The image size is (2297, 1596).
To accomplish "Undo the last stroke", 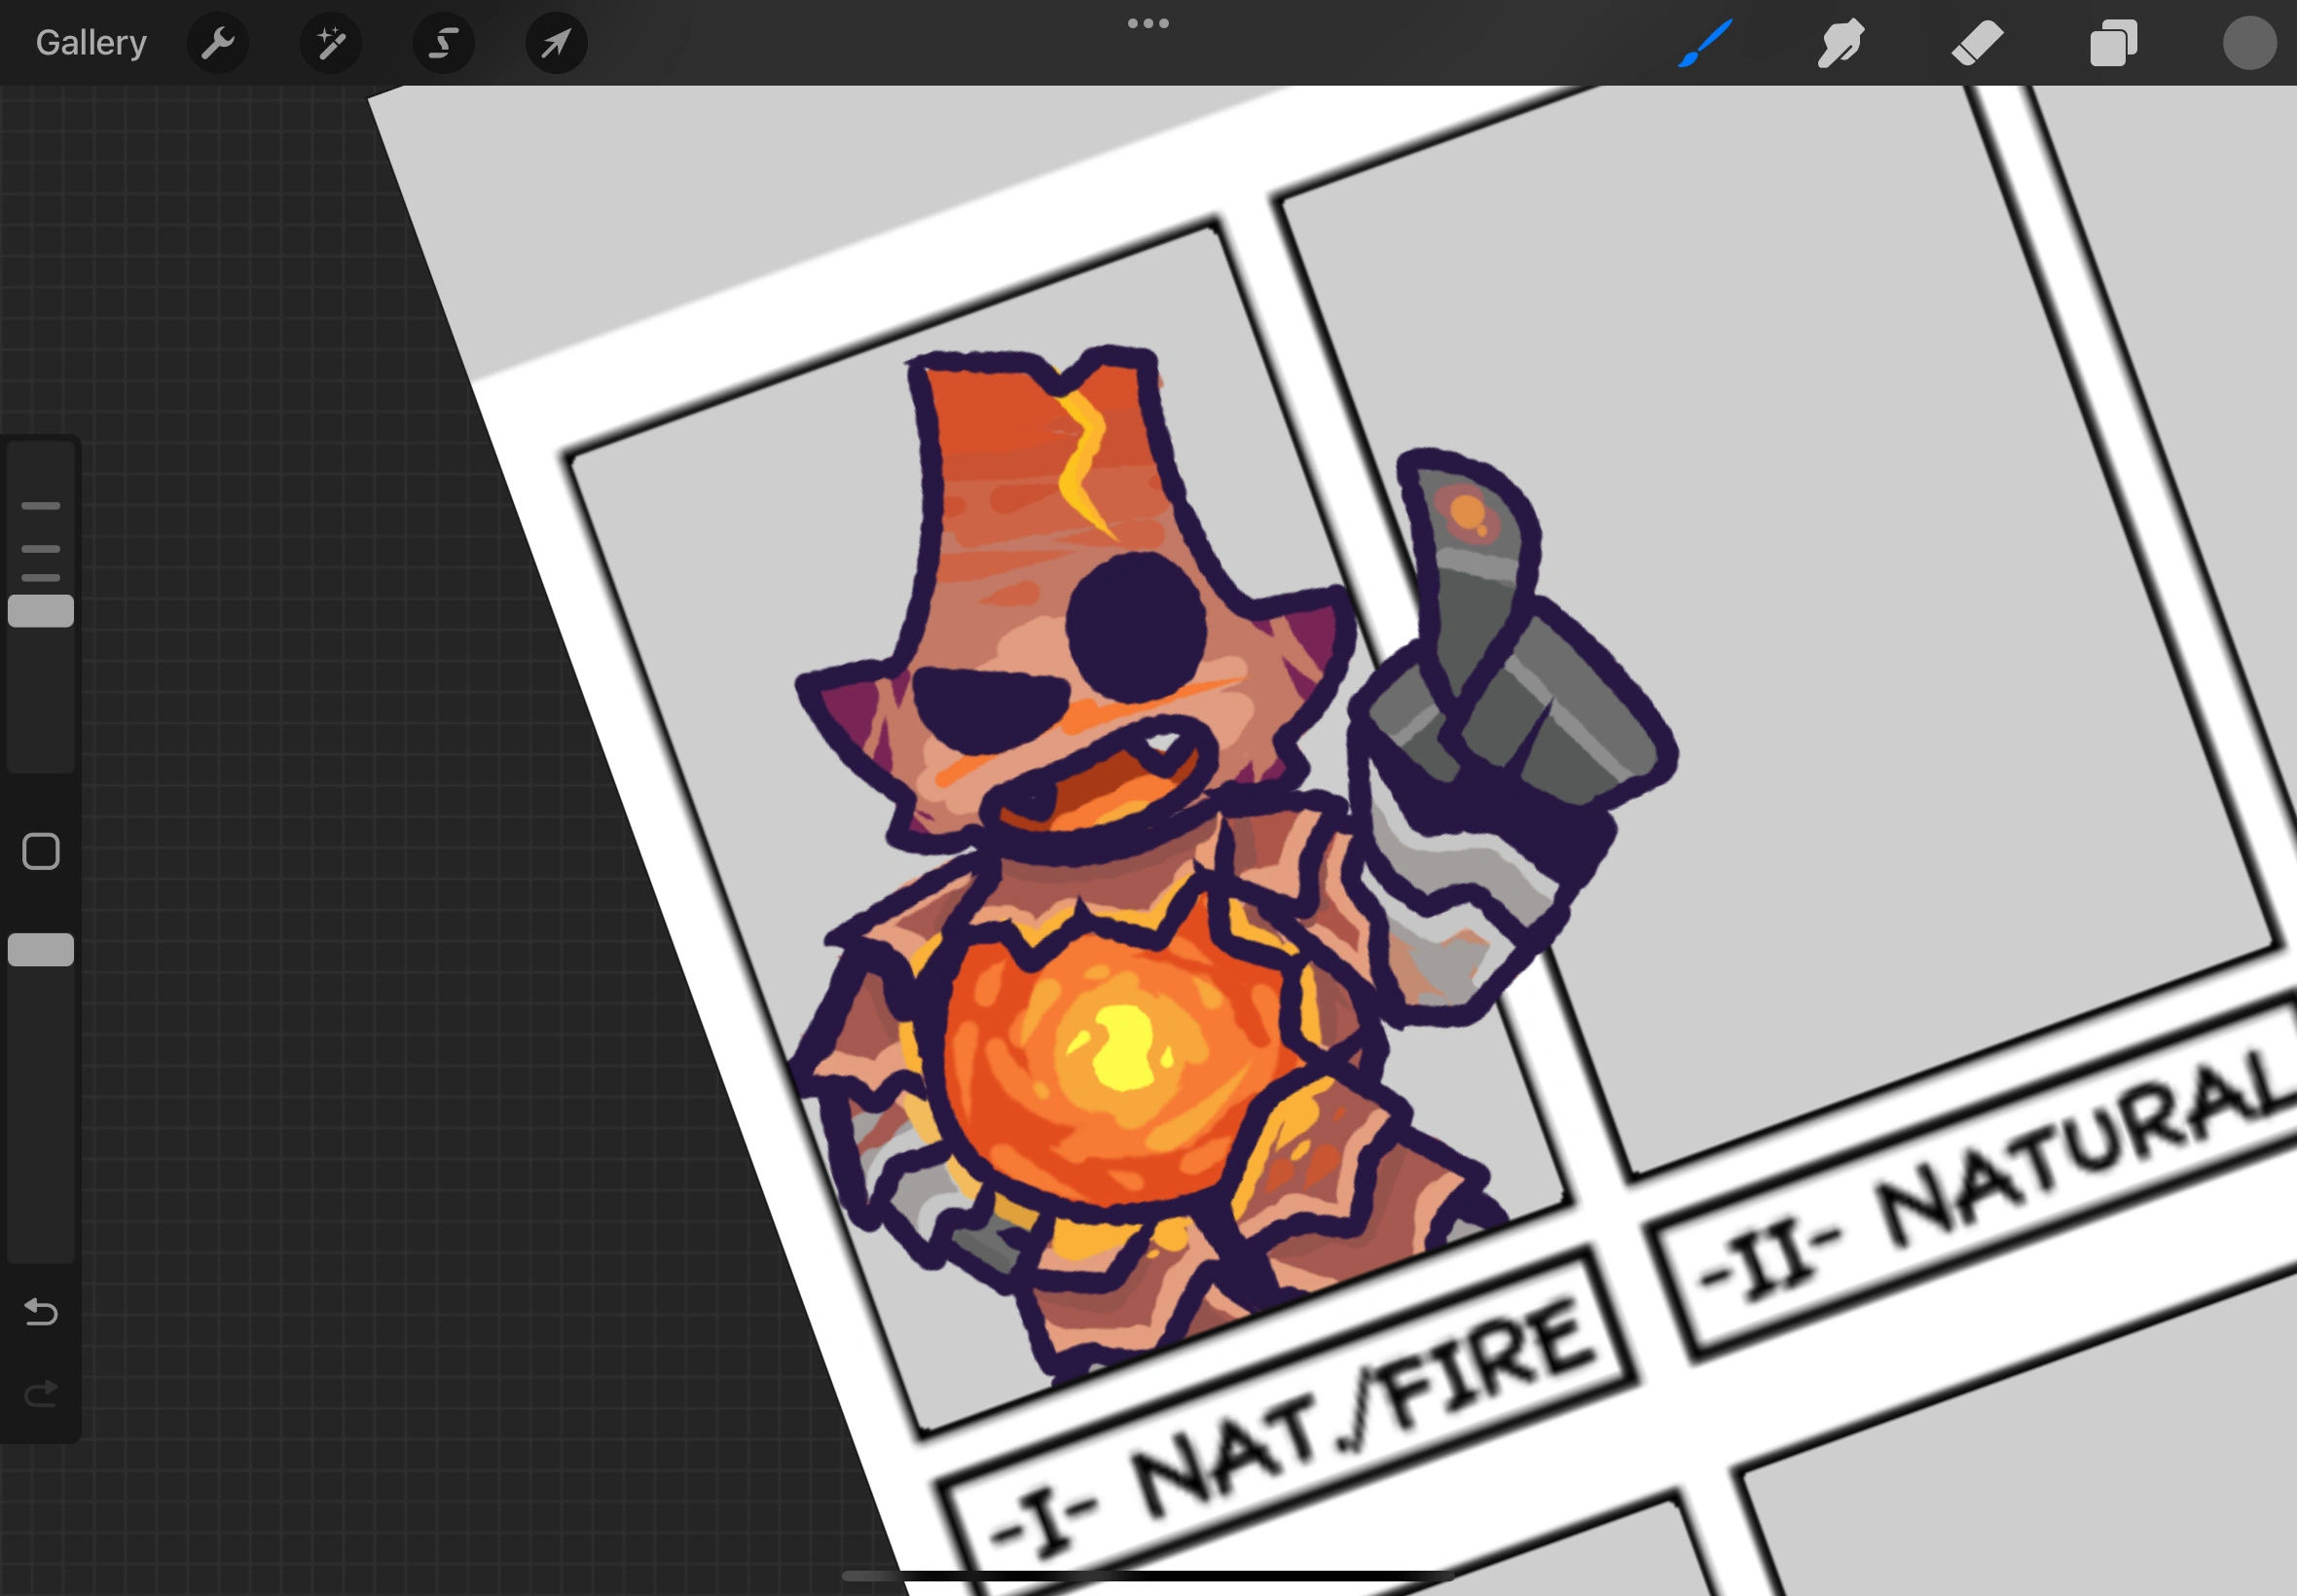I will pyautogui.click(x=41, y=1311).
